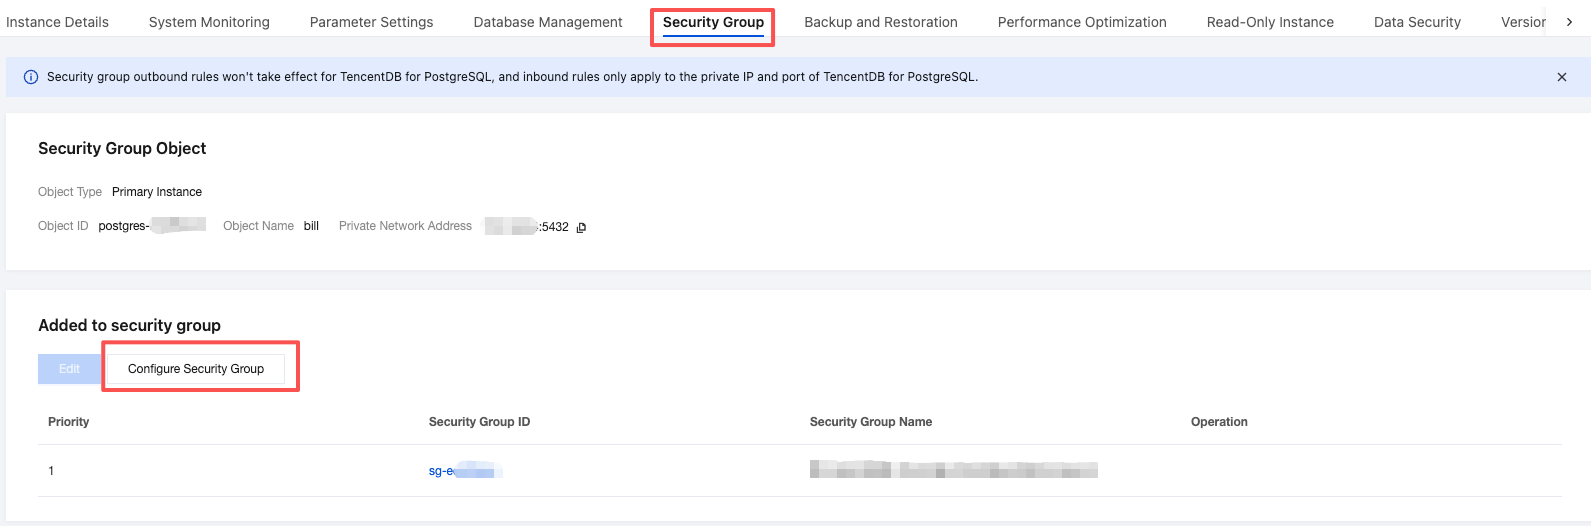The height and width of the screenshot is (526, 1591).
Task: Click the Priority column header
Action: coord(69,422)
